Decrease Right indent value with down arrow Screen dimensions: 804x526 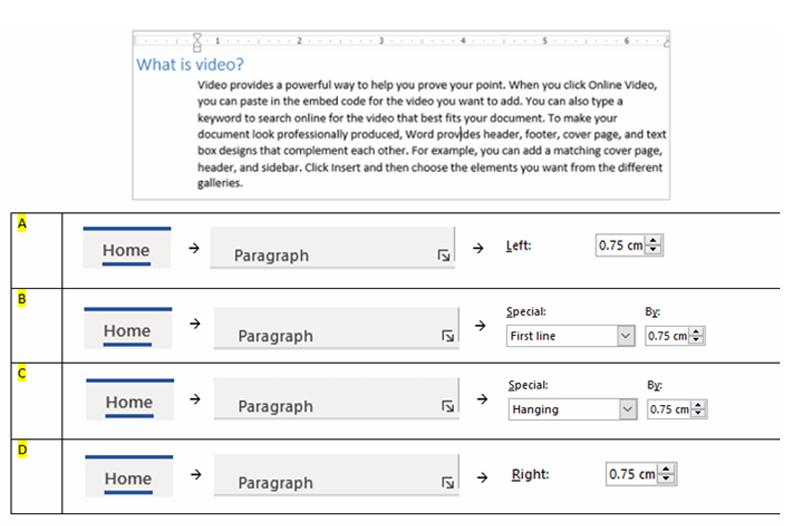(666, 479)
